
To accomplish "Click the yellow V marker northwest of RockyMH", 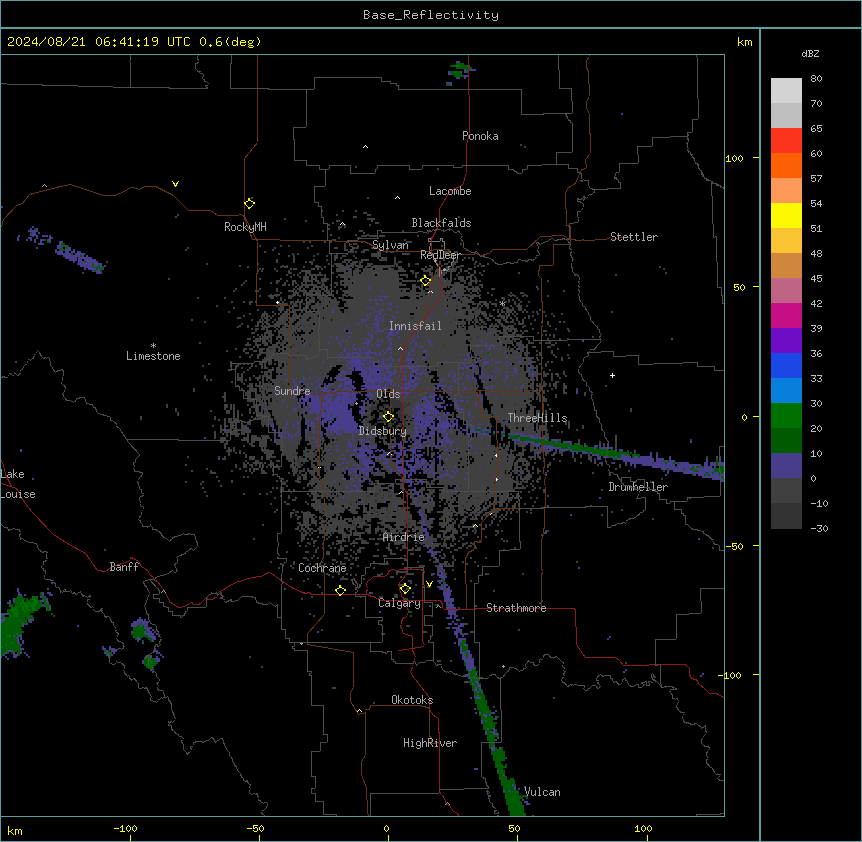I will click(x=175, y=184).
